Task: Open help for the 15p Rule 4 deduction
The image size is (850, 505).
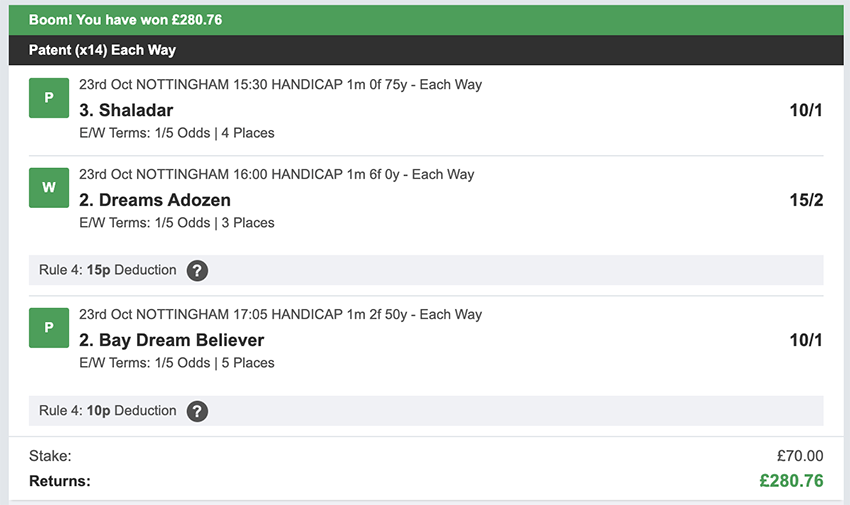Action: pyautogui.click(x=197, y=270)
